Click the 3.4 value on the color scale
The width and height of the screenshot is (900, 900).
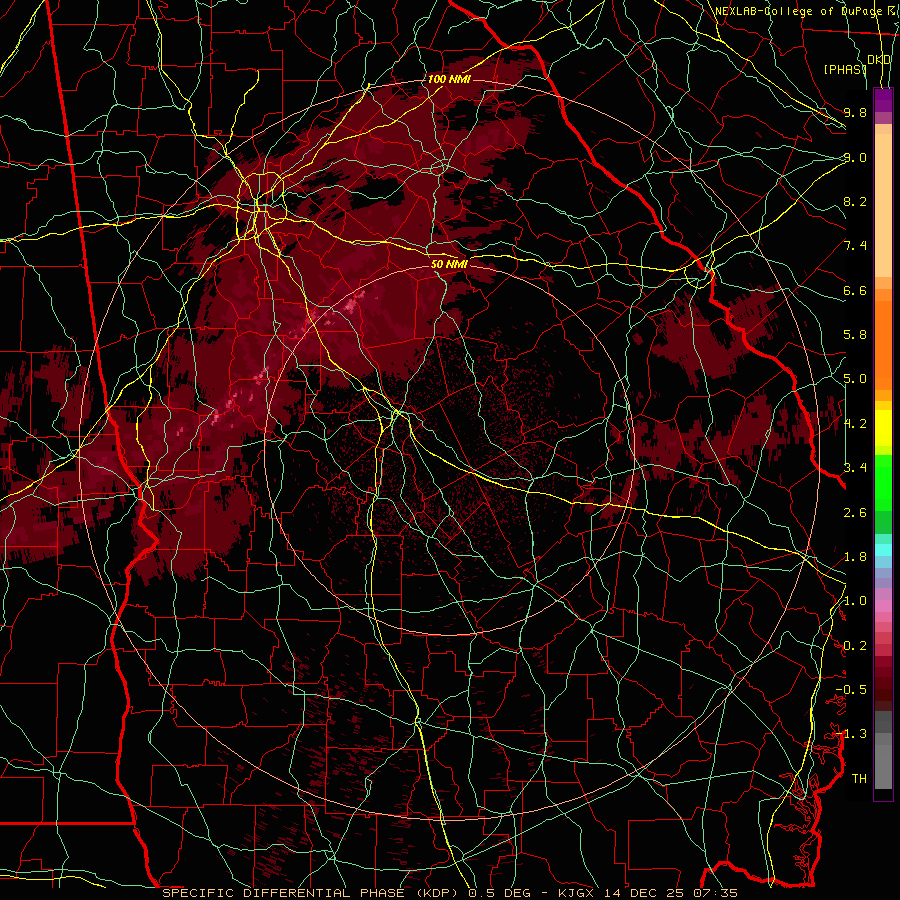pos(855,468)
